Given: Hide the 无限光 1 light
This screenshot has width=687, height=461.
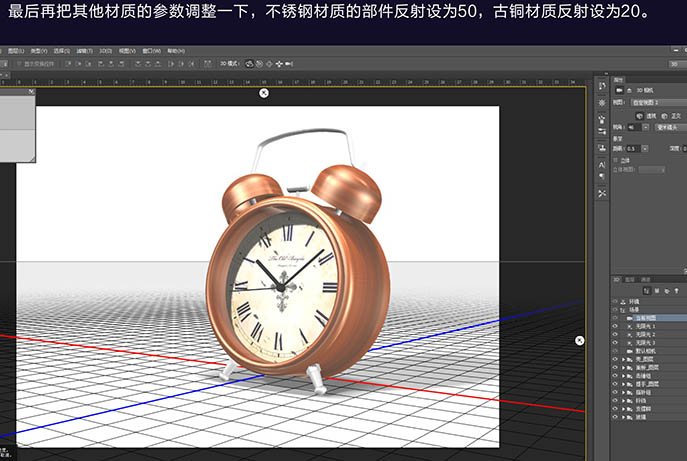Looking at the screenshot, I should [x=615, y=326].
